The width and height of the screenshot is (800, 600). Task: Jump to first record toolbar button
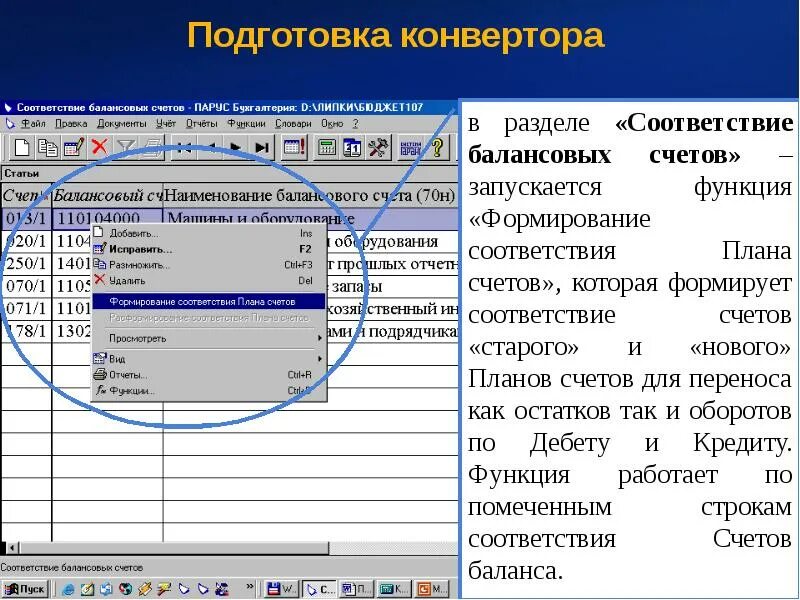184,148
